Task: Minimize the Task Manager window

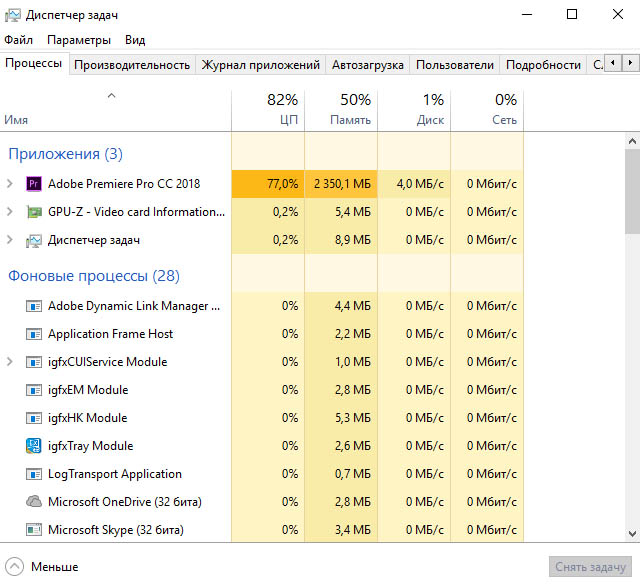Action: 527,15
